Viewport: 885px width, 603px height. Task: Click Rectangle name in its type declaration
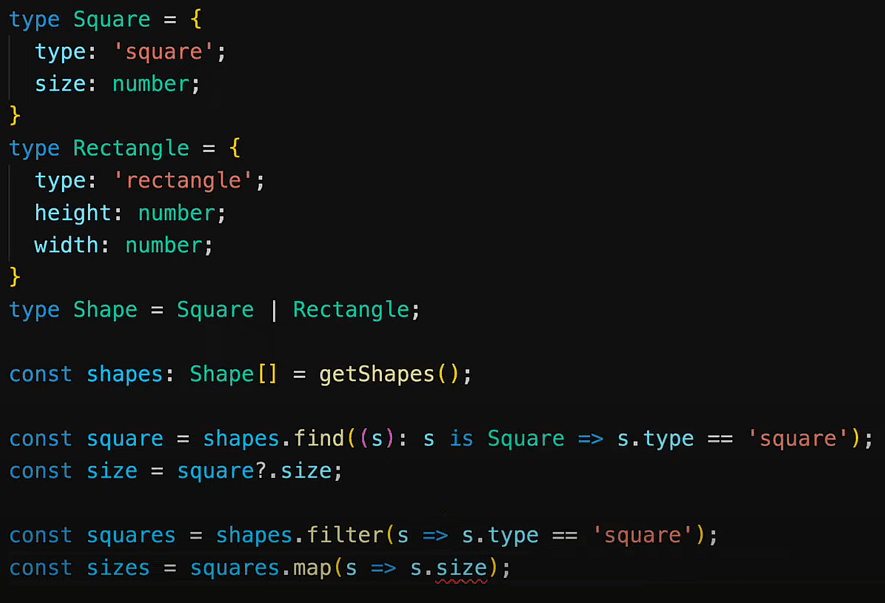coord(131,148)
